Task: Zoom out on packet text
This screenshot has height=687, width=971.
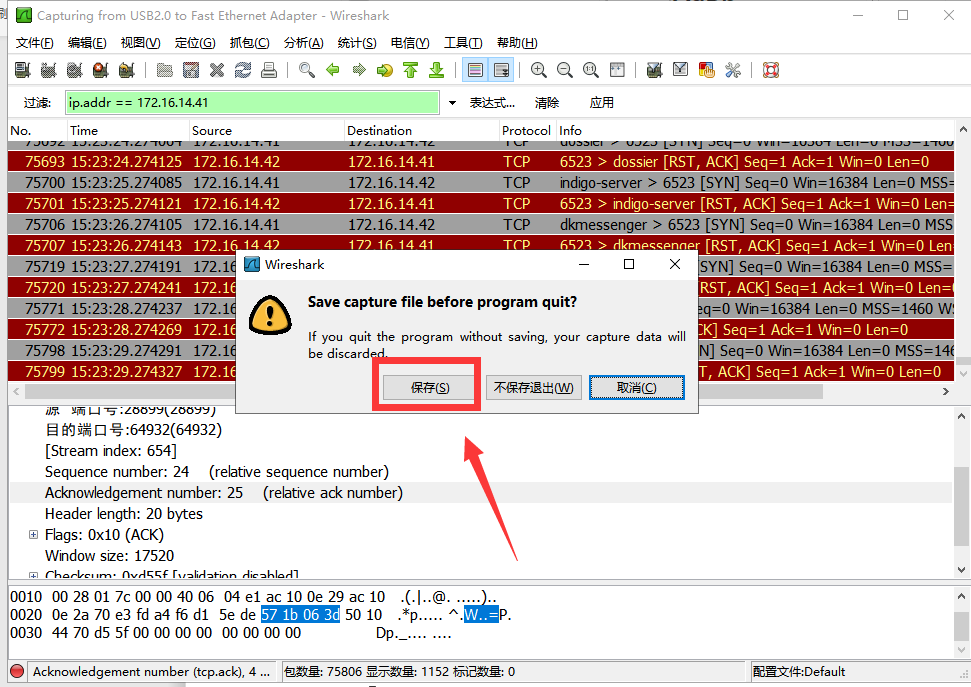Action: (565, 70)
